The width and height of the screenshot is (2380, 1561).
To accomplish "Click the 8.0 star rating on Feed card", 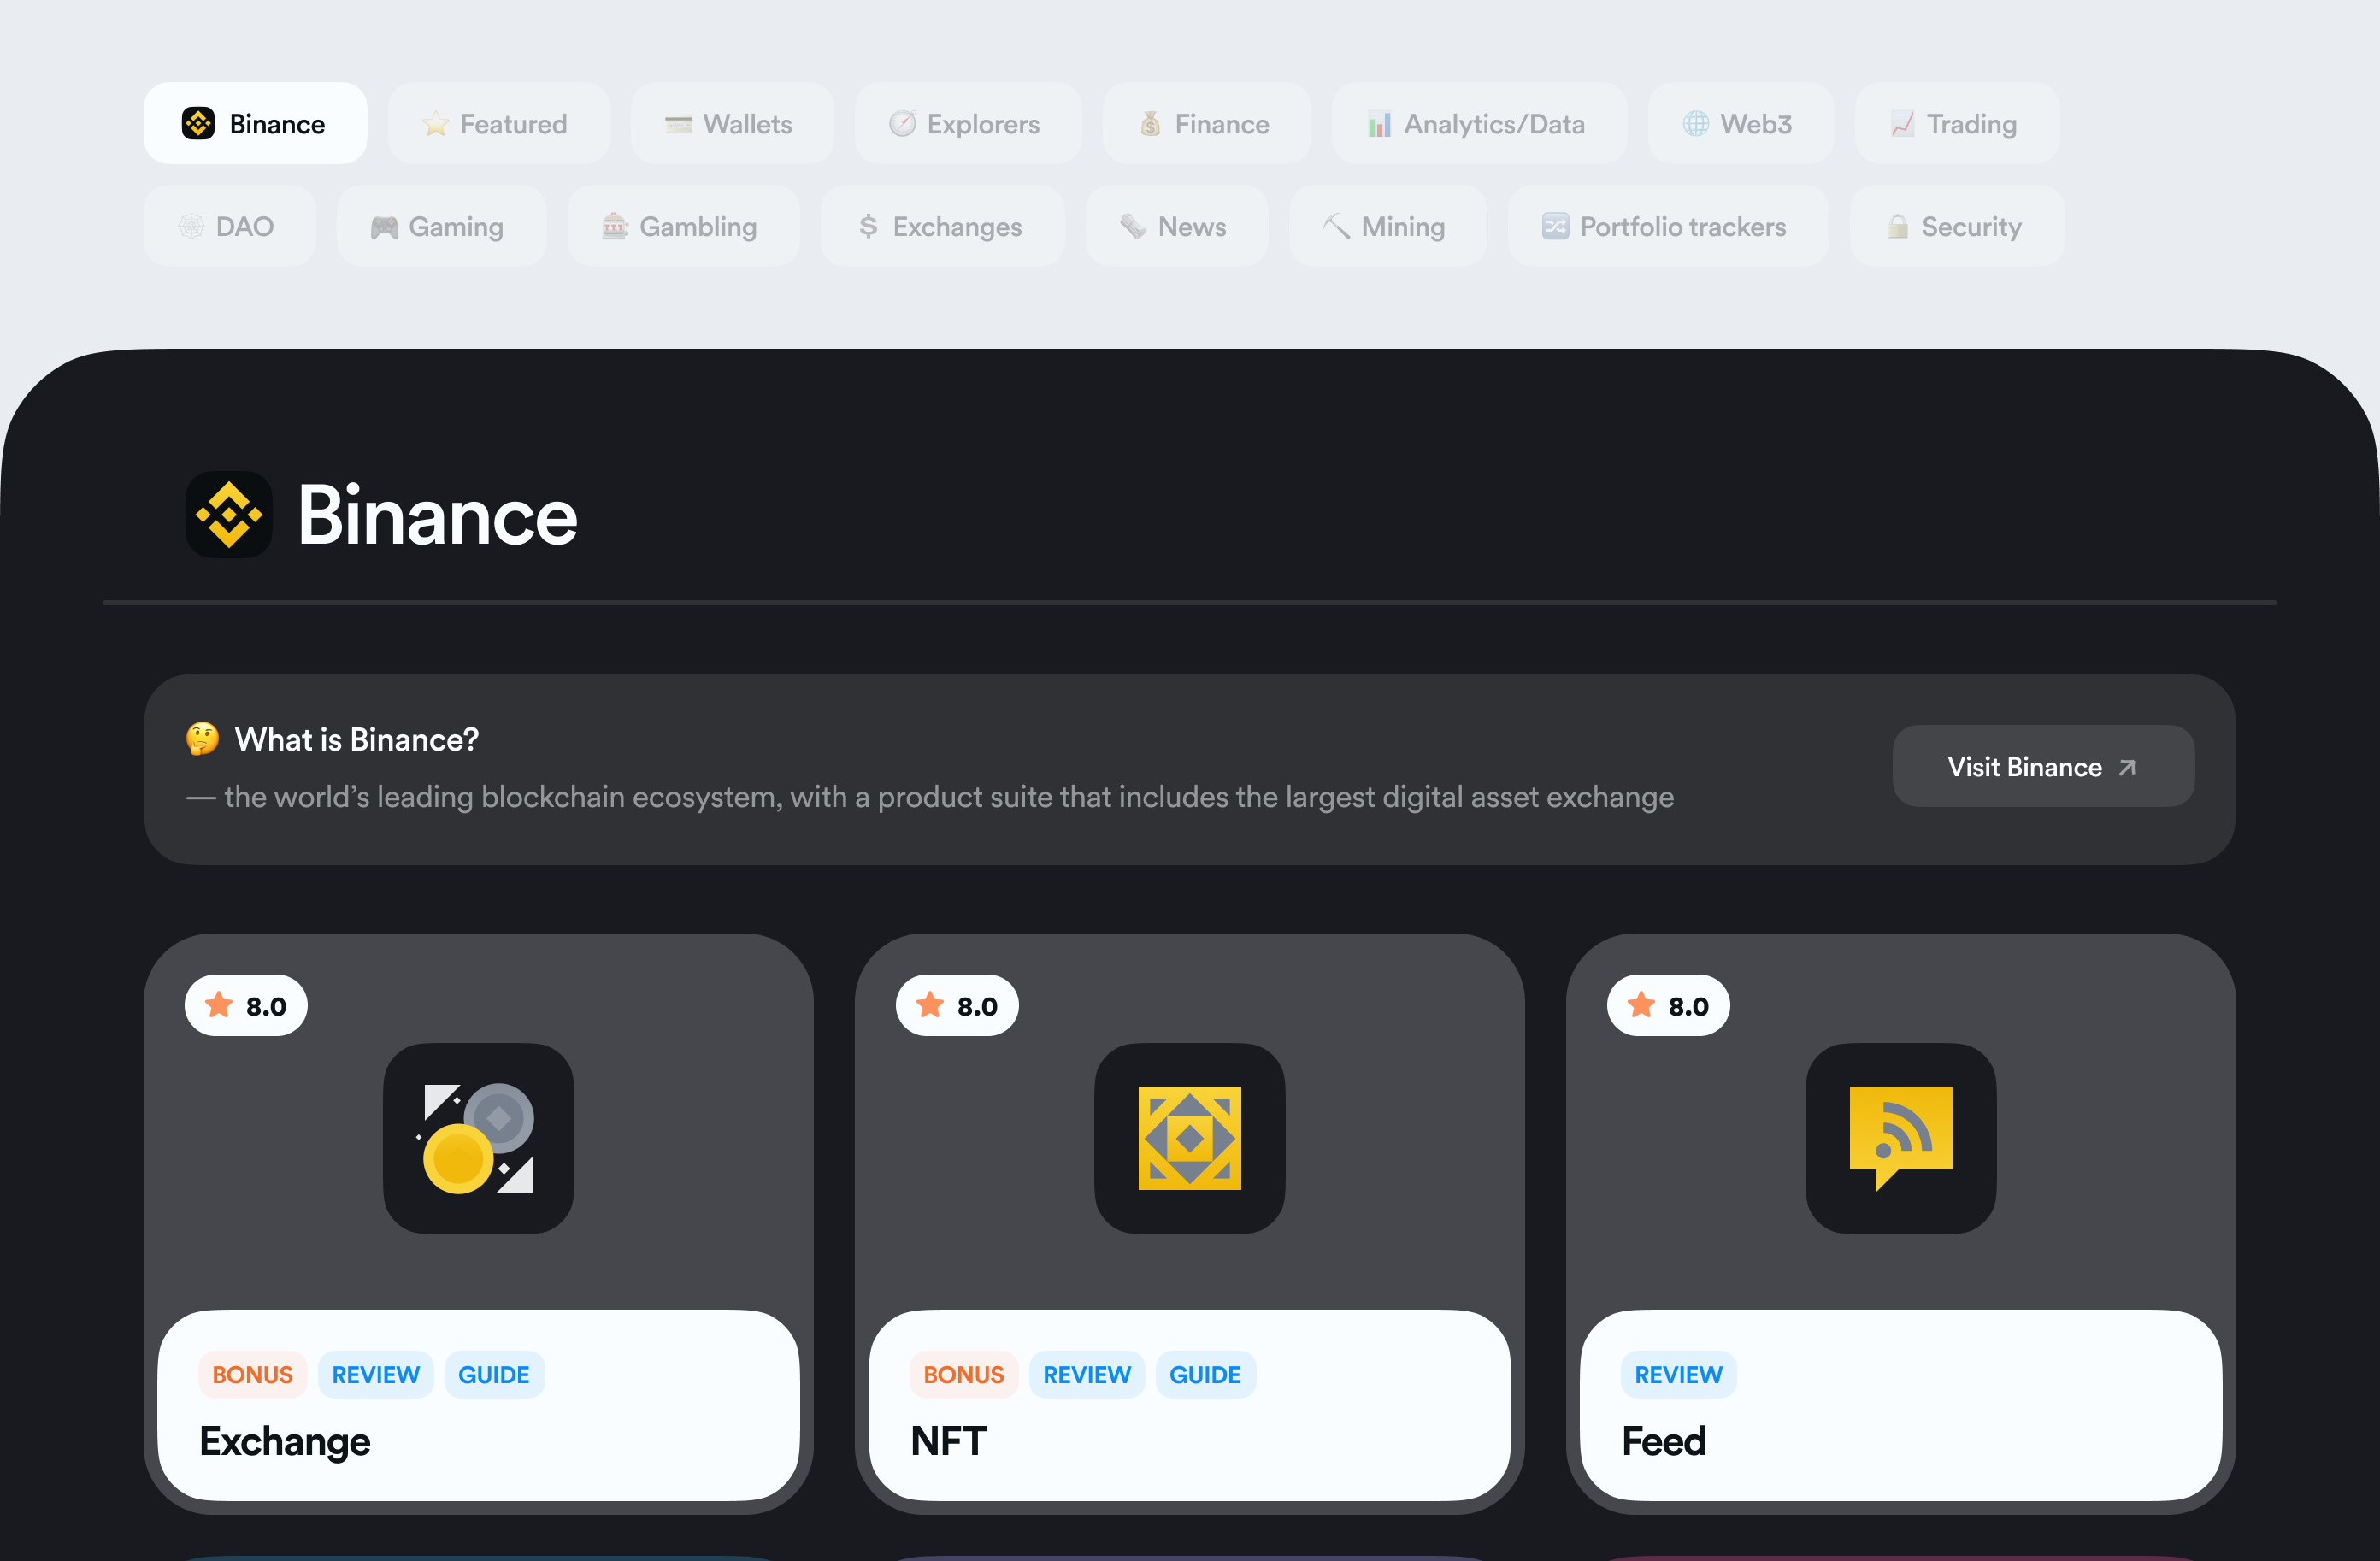I will [x=1668, y=1006].
